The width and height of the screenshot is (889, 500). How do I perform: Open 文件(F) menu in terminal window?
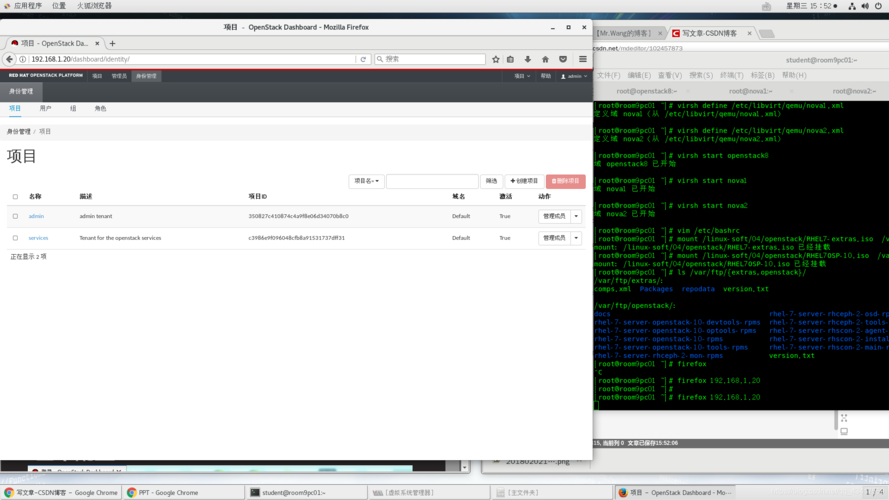click(x=609, y=75)
